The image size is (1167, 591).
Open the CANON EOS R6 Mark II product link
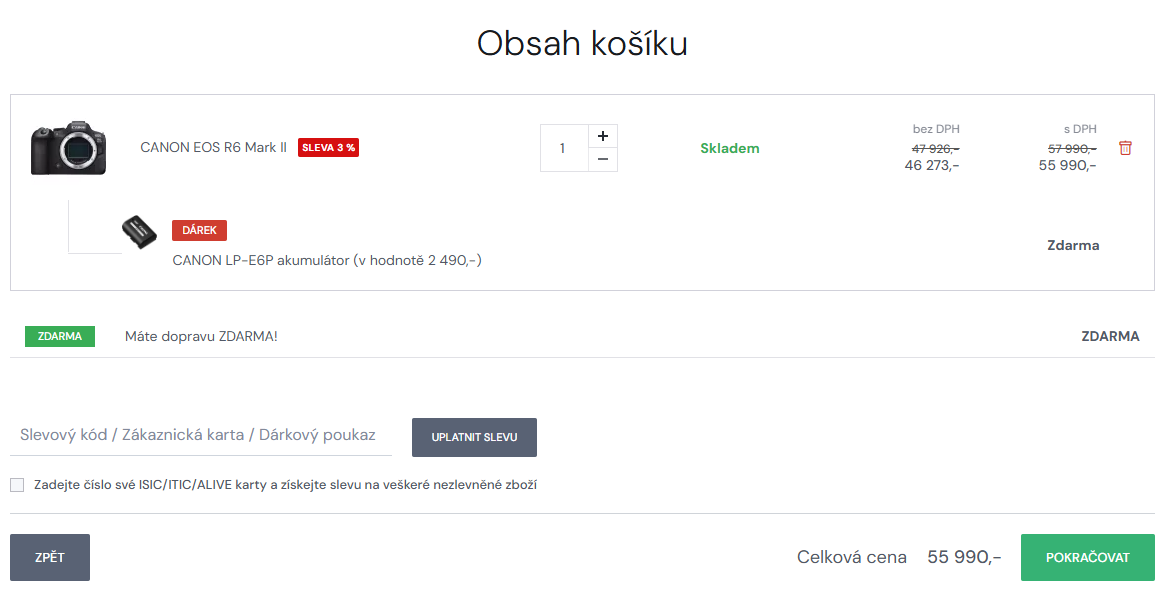pyautogui.click(x=213, y=148)
